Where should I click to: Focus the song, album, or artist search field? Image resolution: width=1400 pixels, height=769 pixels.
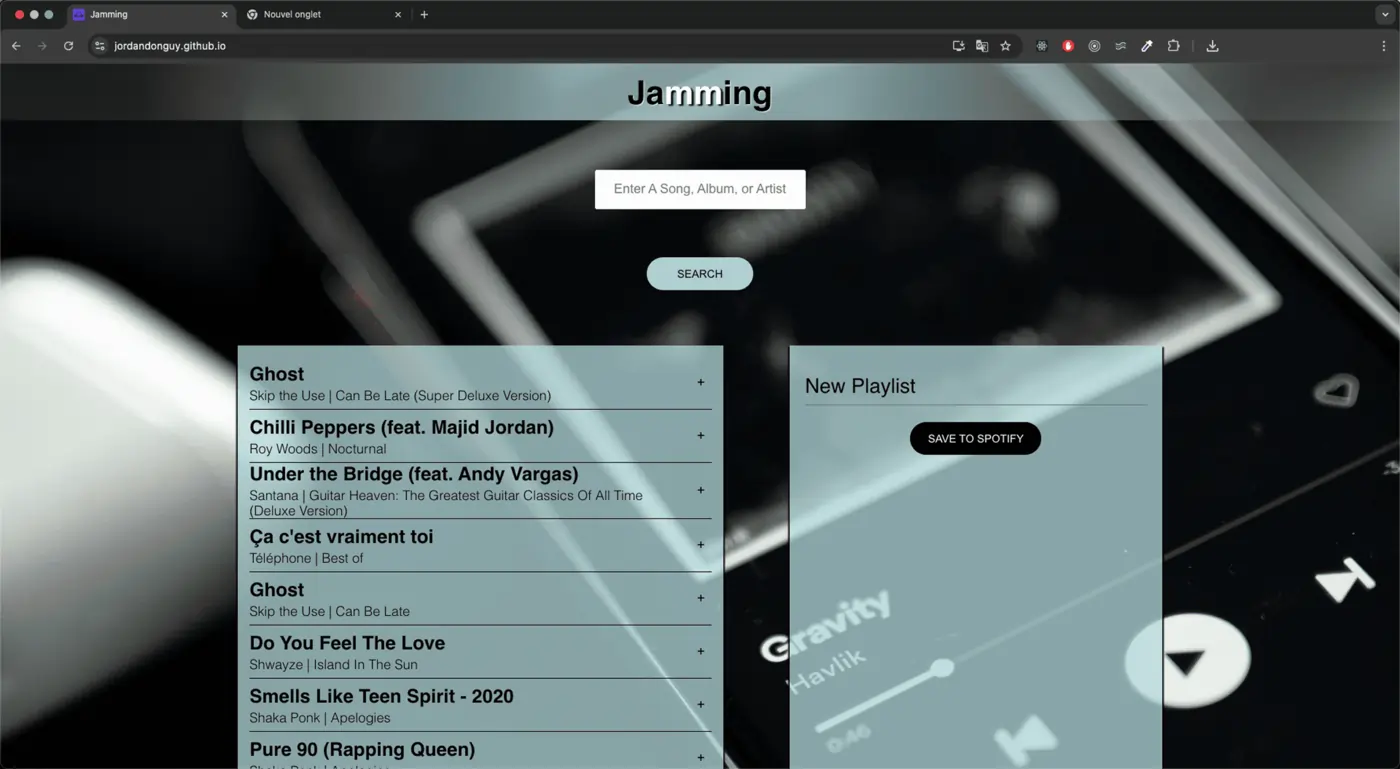pos(700,189)
